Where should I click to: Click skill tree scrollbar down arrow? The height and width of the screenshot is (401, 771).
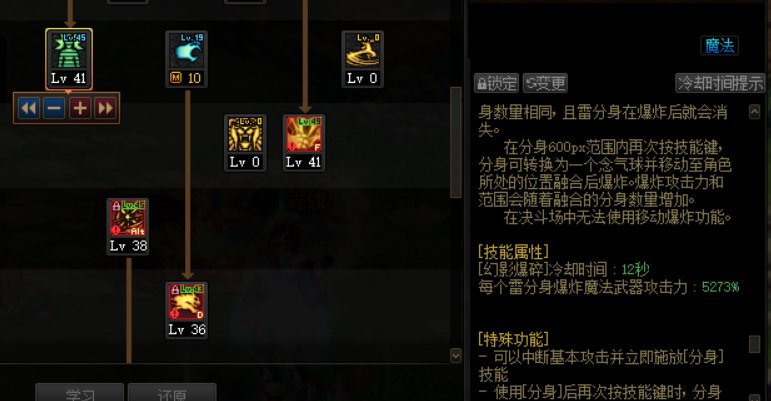click(x=456, y=355)
